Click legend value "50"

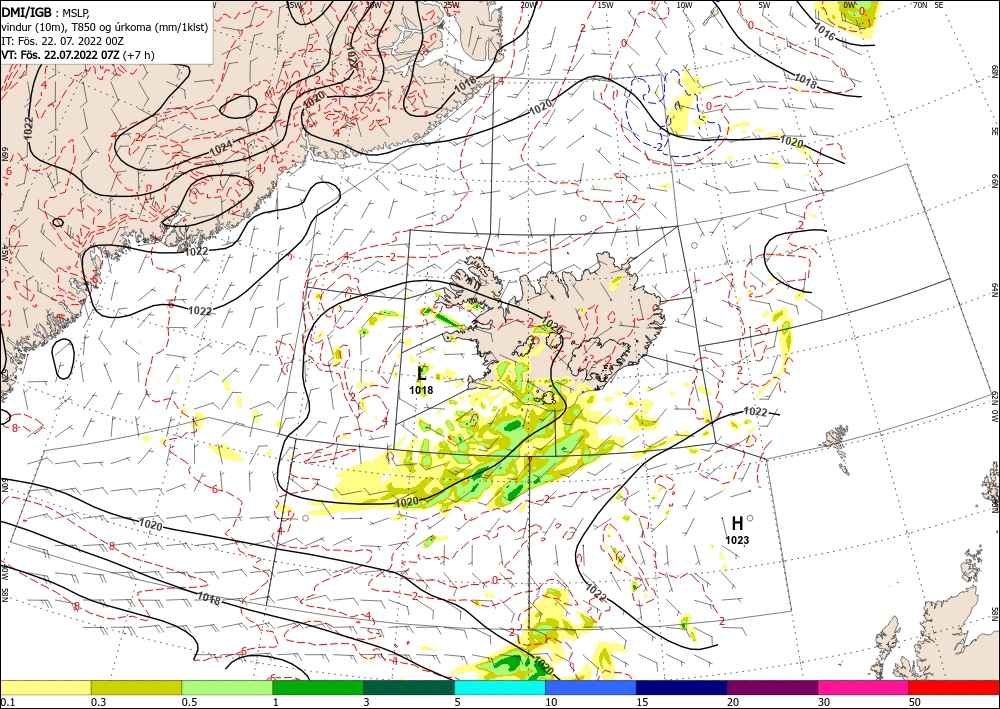point(915,702)
